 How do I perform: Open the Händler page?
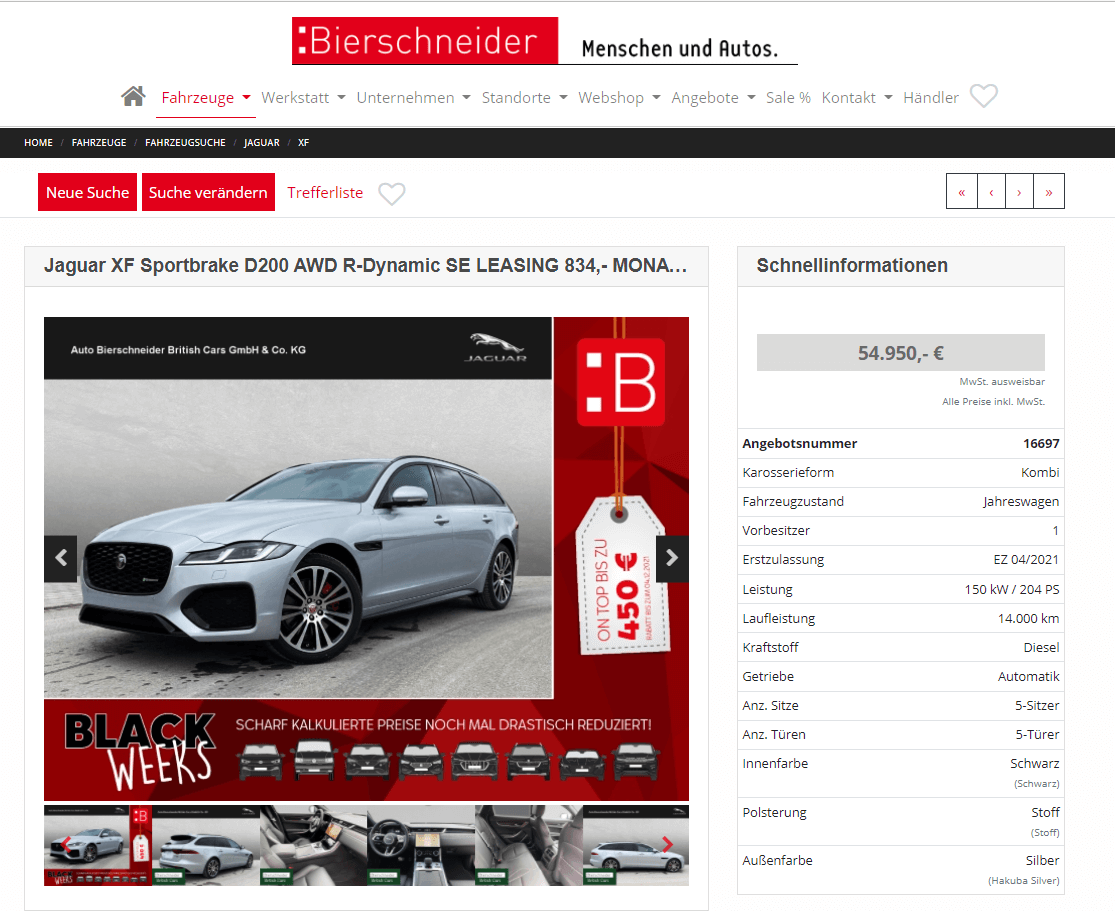(x=931, y=98)
